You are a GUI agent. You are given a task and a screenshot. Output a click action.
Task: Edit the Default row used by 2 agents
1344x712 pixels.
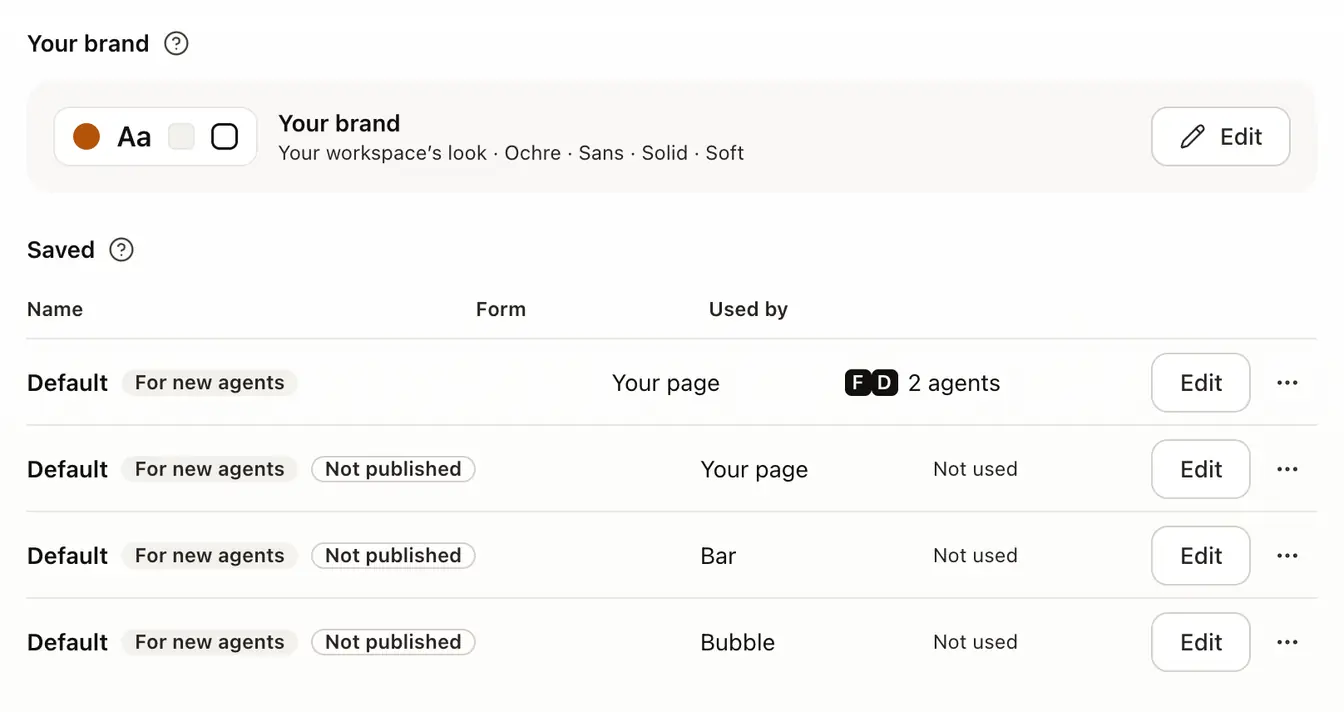tap(1201, 383)
